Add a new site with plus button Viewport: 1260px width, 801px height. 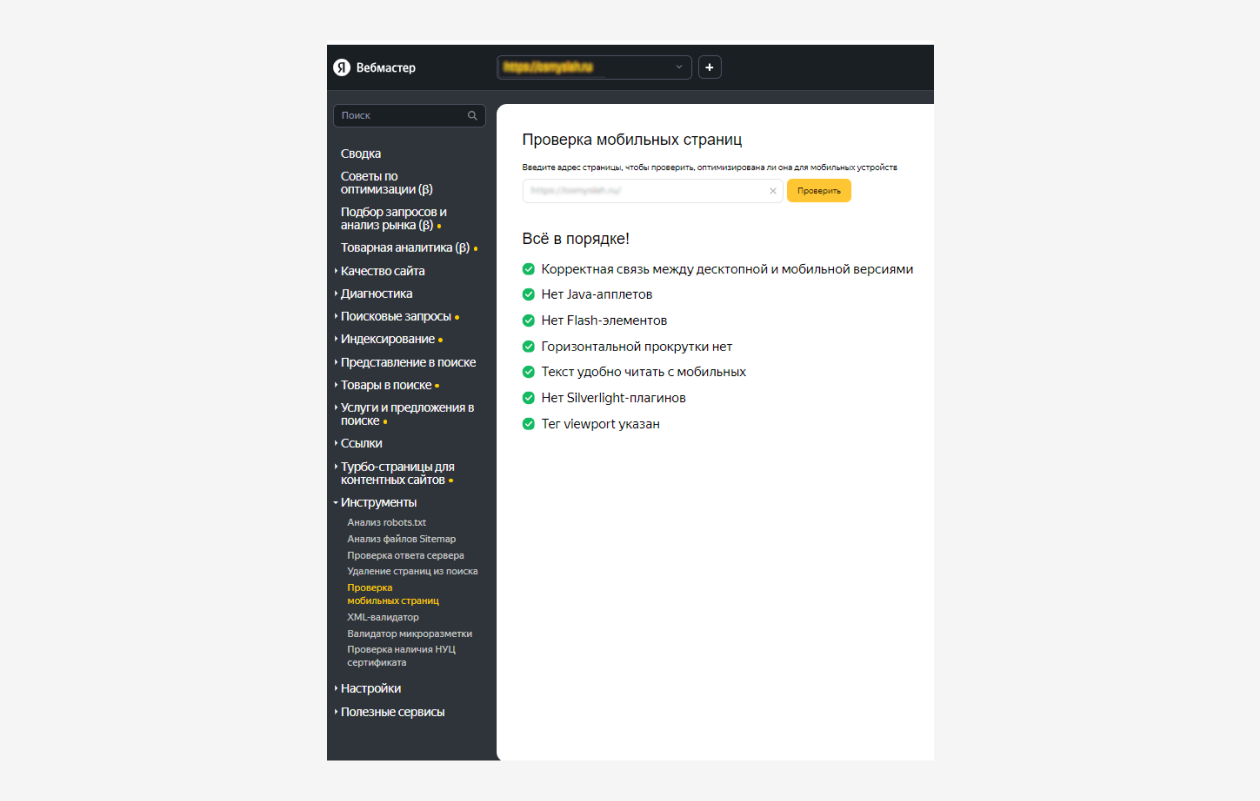coord(710,67)
